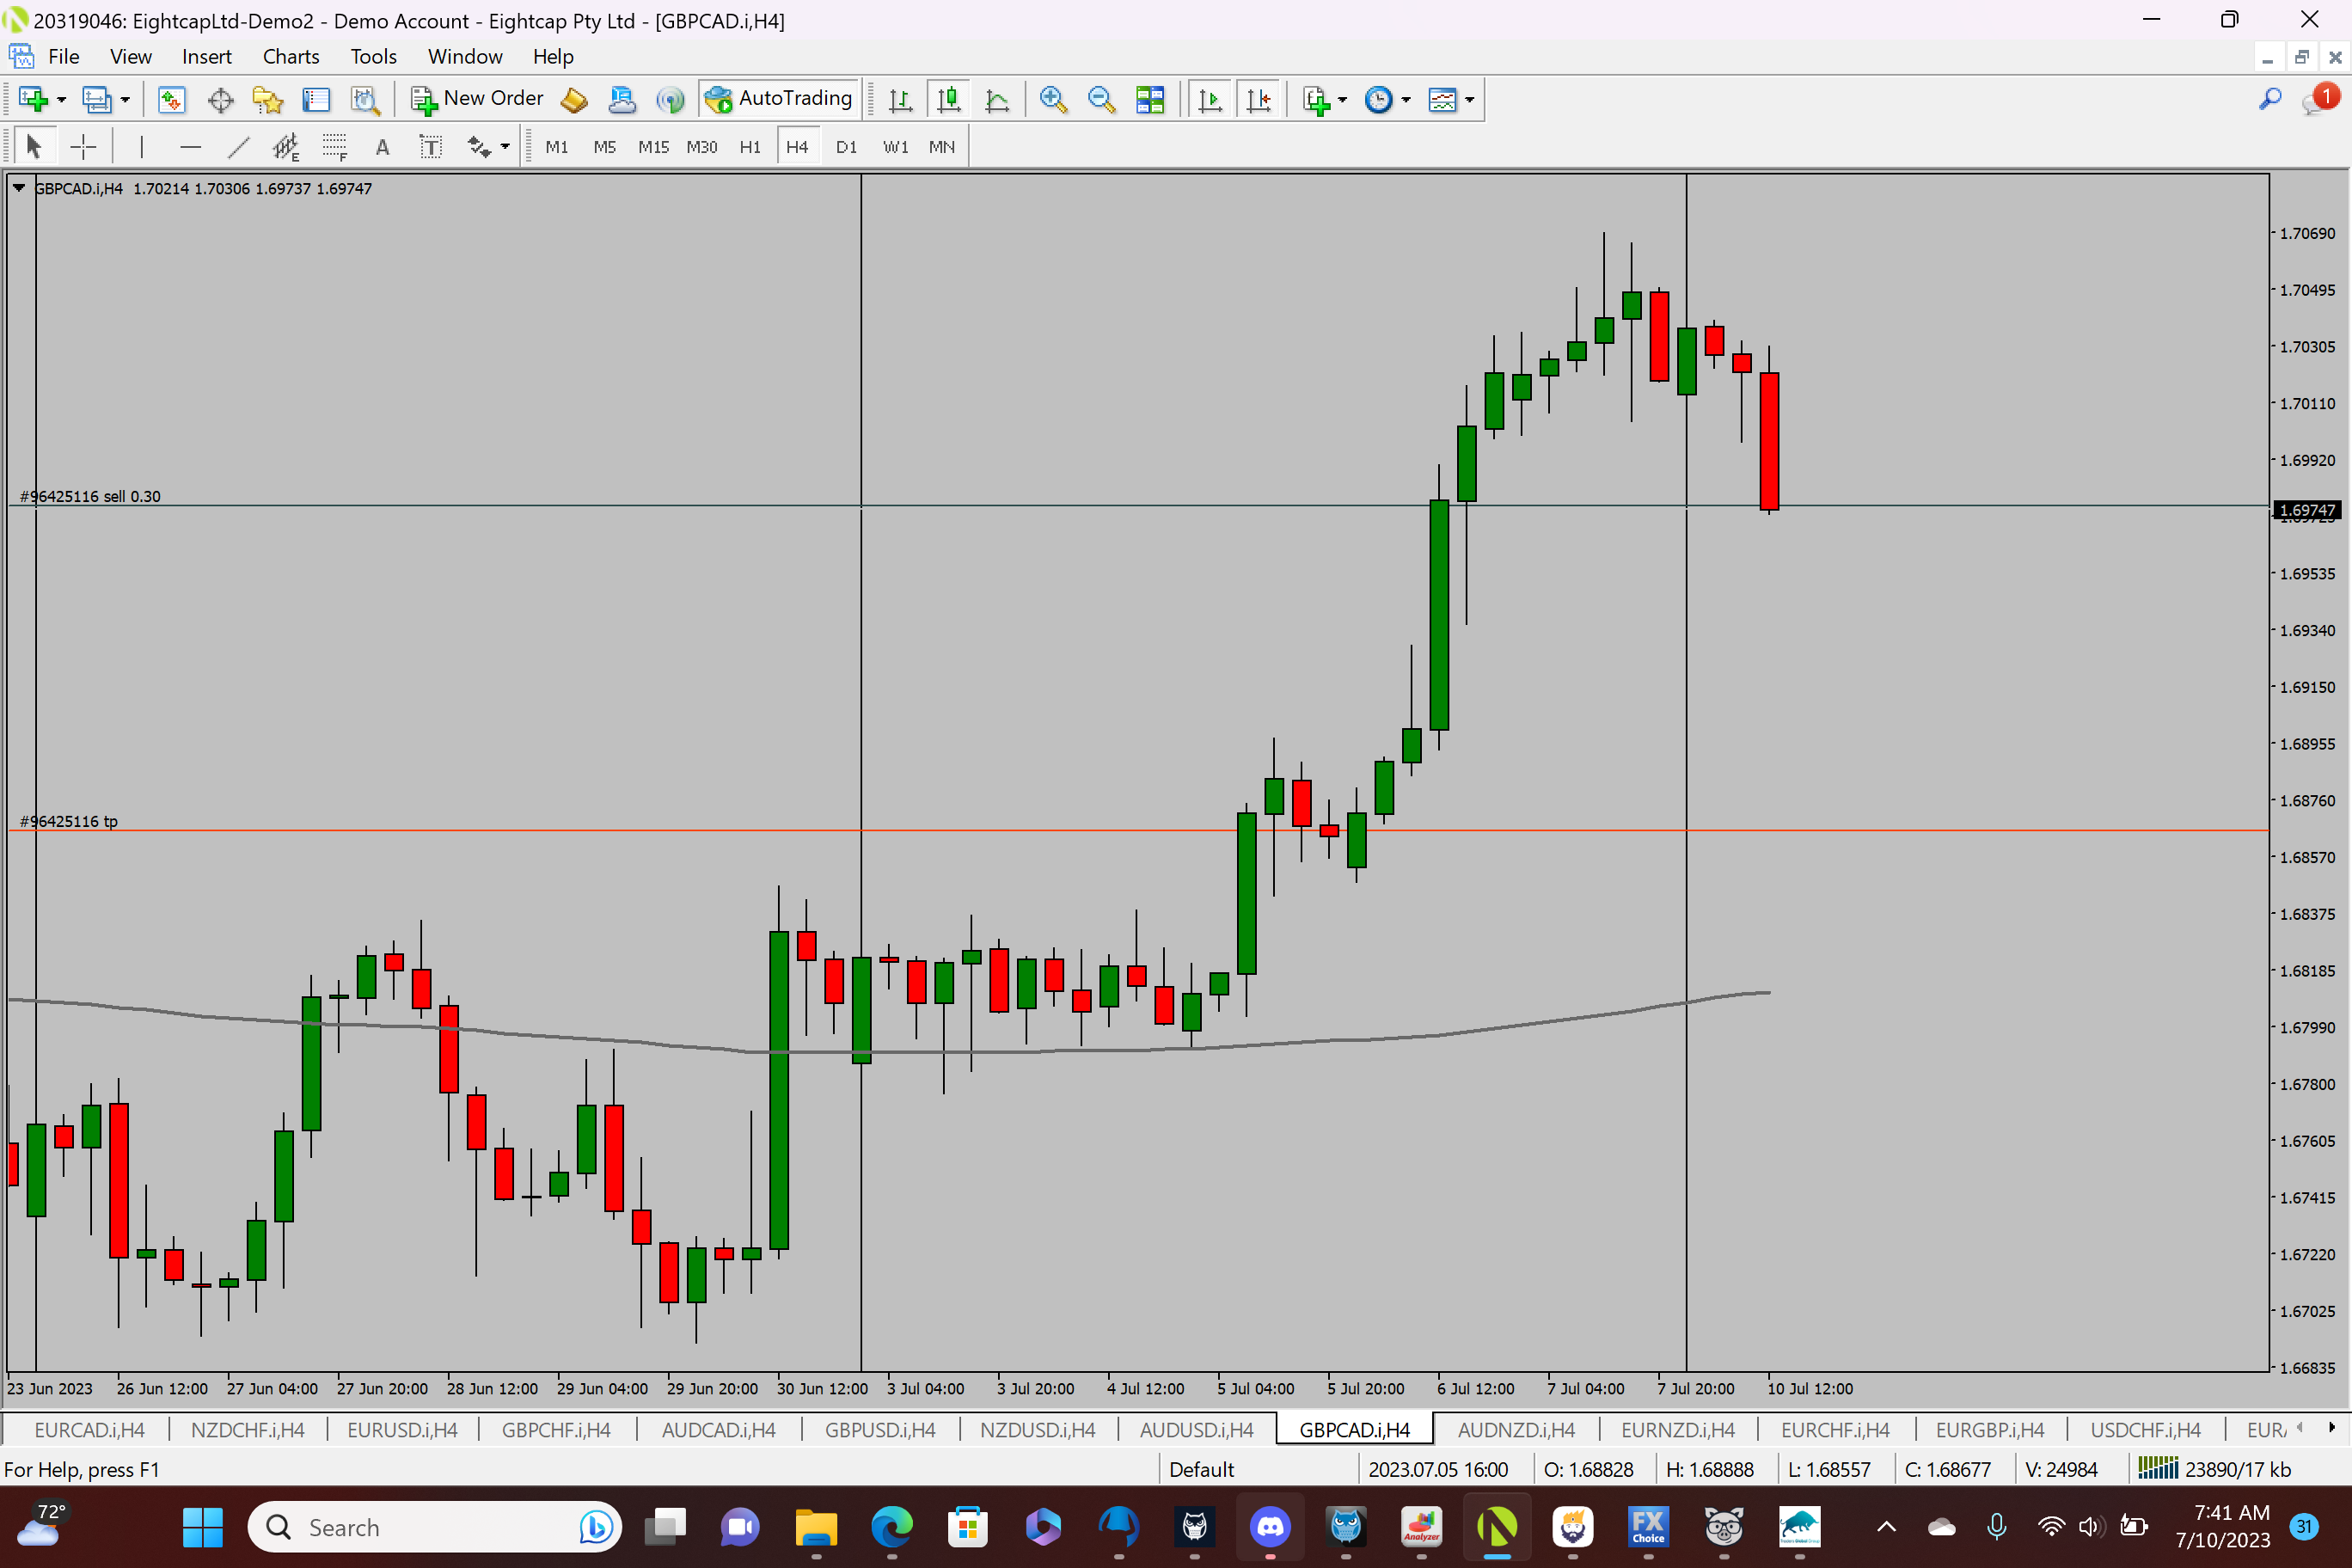Select the Fibonacci Retracement tool
The image size is (2352, 1568).
pos(334,147)
